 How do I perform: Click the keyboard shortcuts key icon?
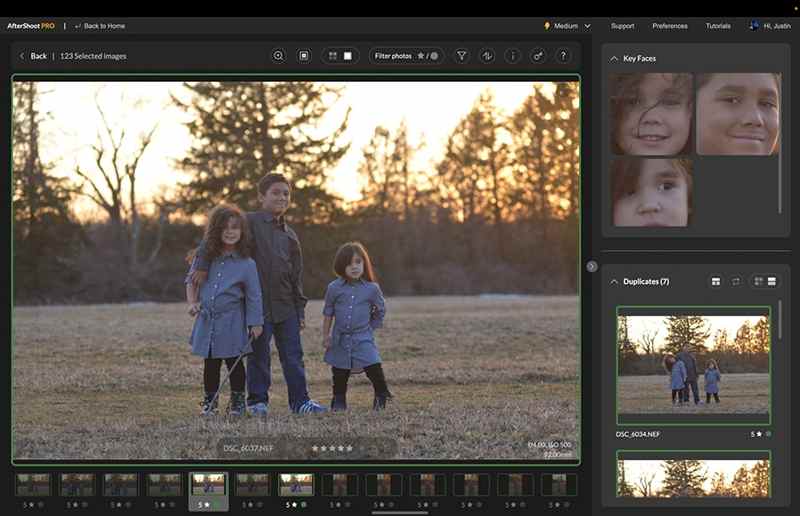538,56
